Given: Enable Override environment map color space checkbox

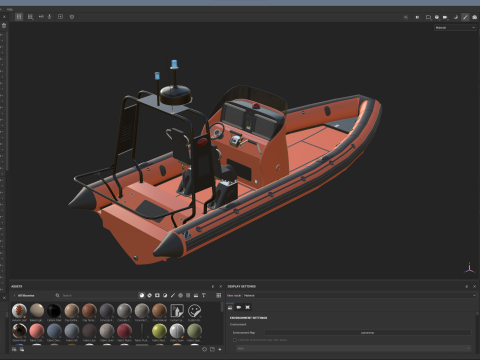Looking at the screenshot, I should [x=235, y=340].
